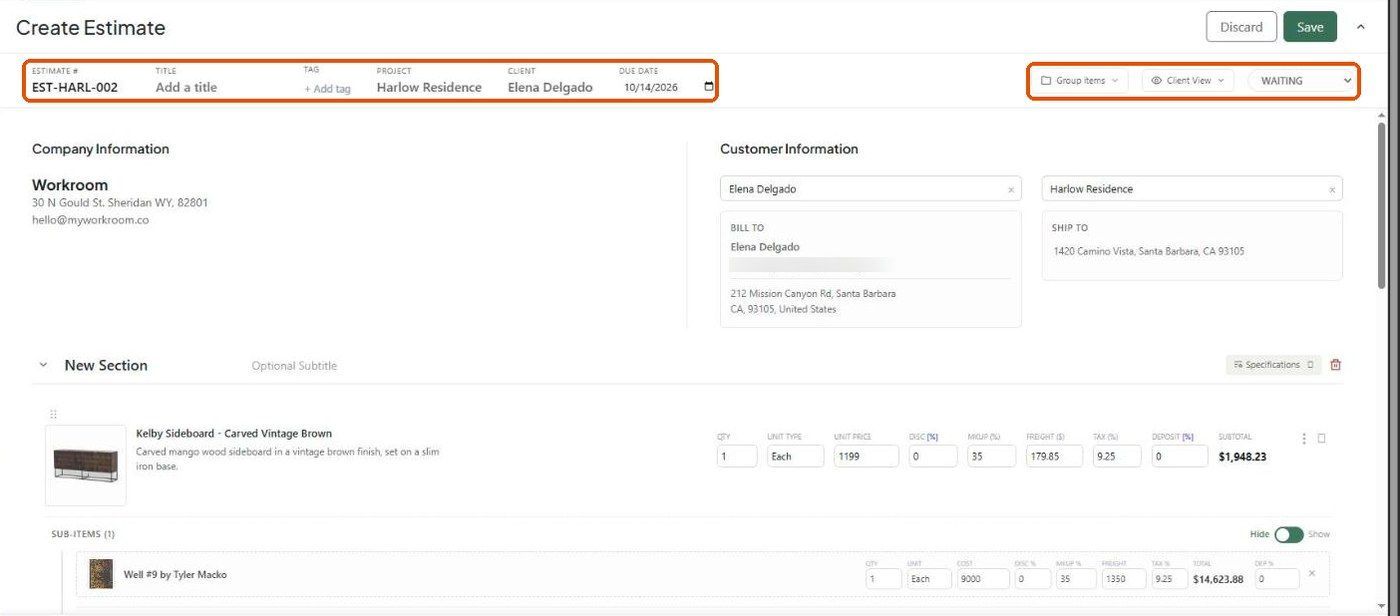Add a tag to the estimate

328,88
